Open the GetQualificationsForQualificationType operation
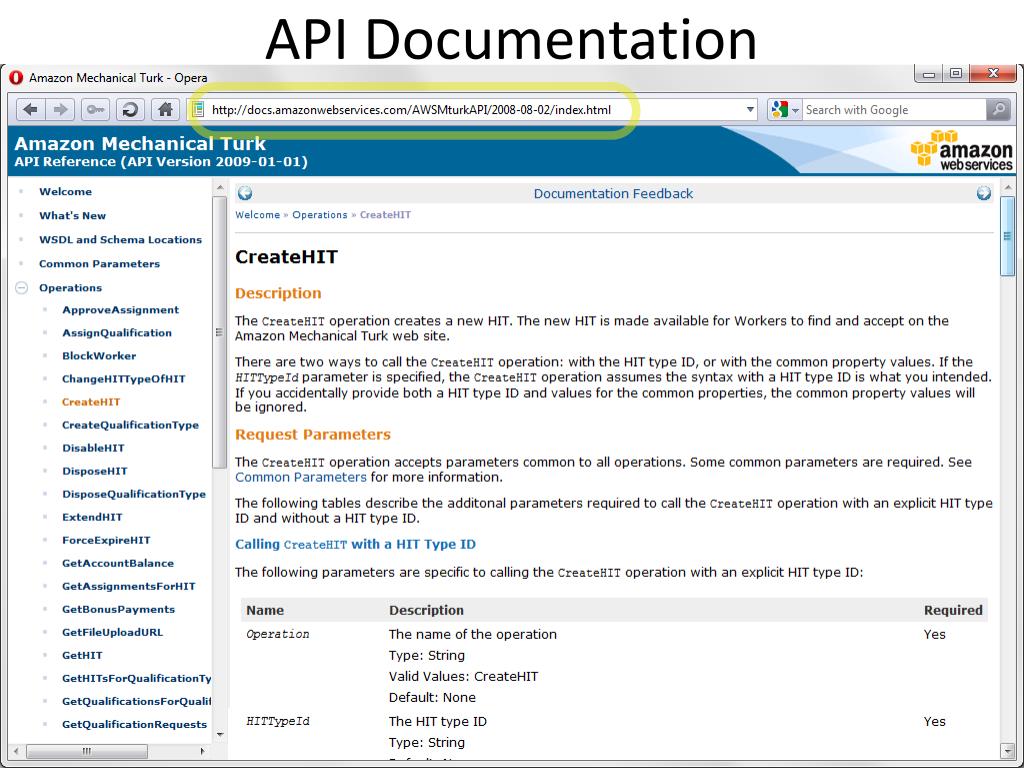 point(136,701)
